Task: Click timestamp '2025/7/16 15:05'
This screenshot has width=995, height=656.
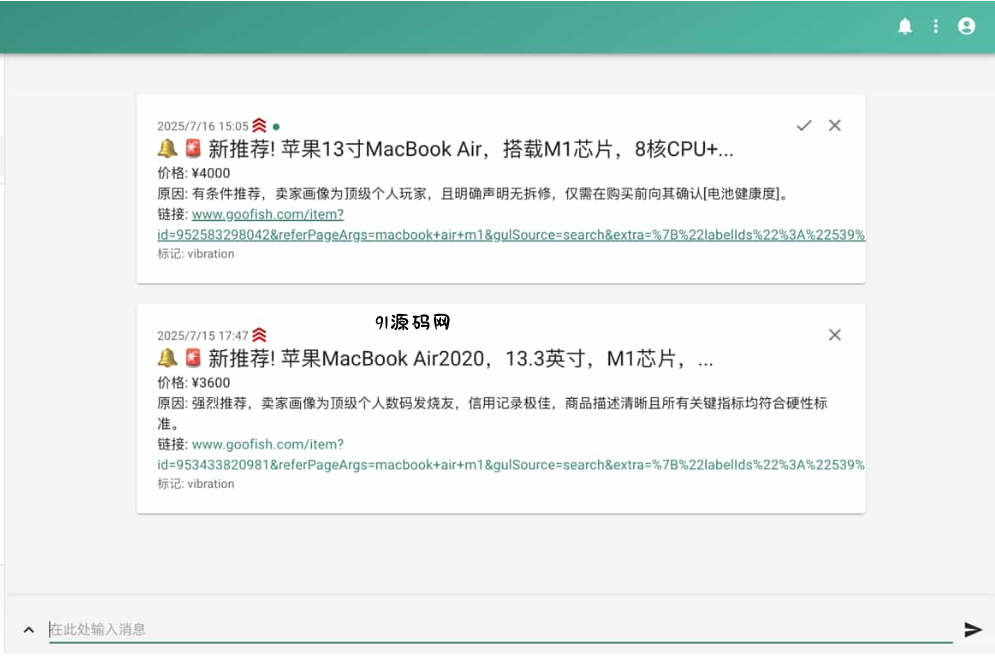Action: [203, 126]
